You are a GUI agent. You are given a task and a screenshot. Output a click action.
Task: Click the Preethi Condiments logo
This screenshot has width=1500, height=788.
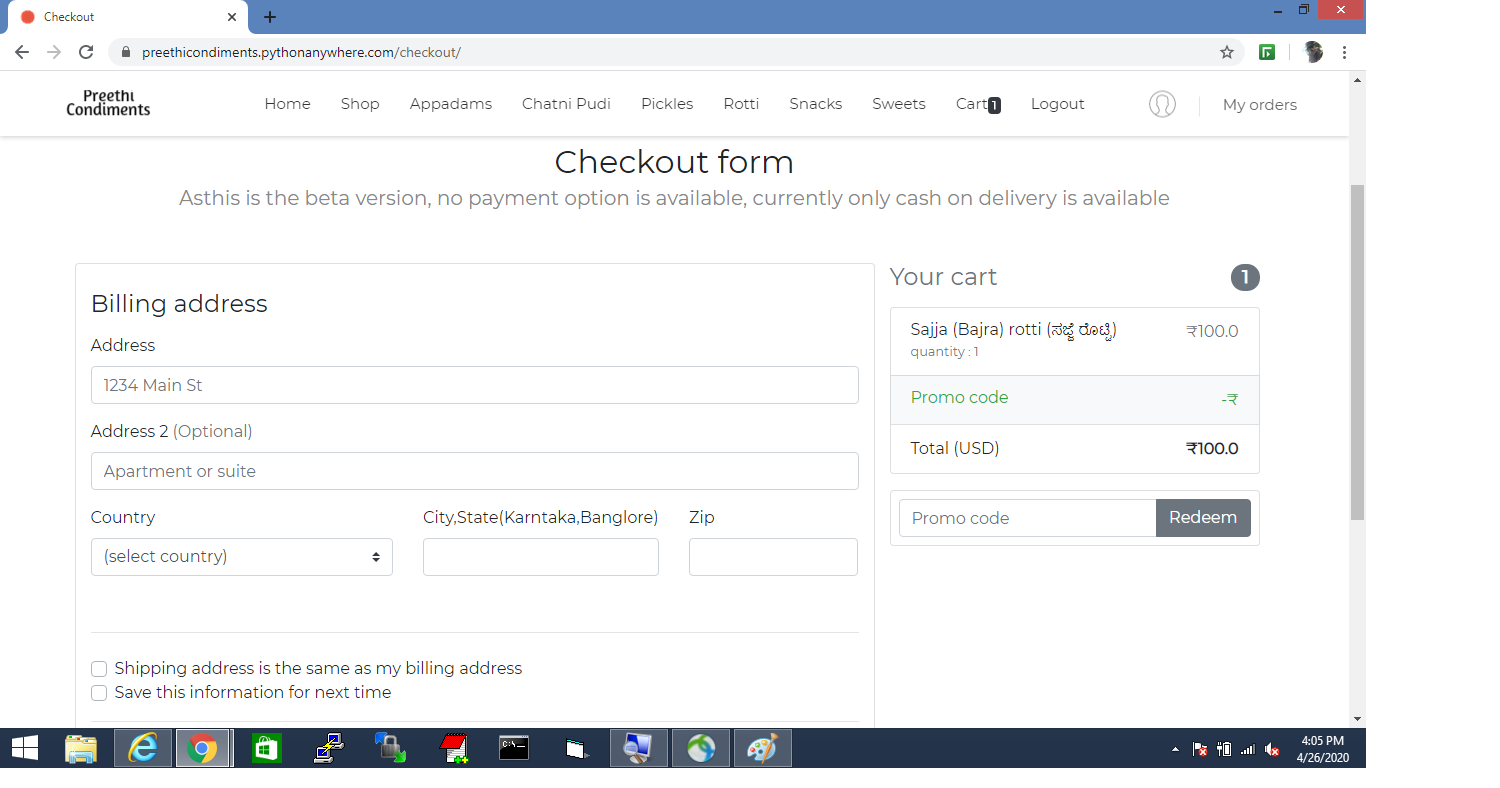coord(107,103)
